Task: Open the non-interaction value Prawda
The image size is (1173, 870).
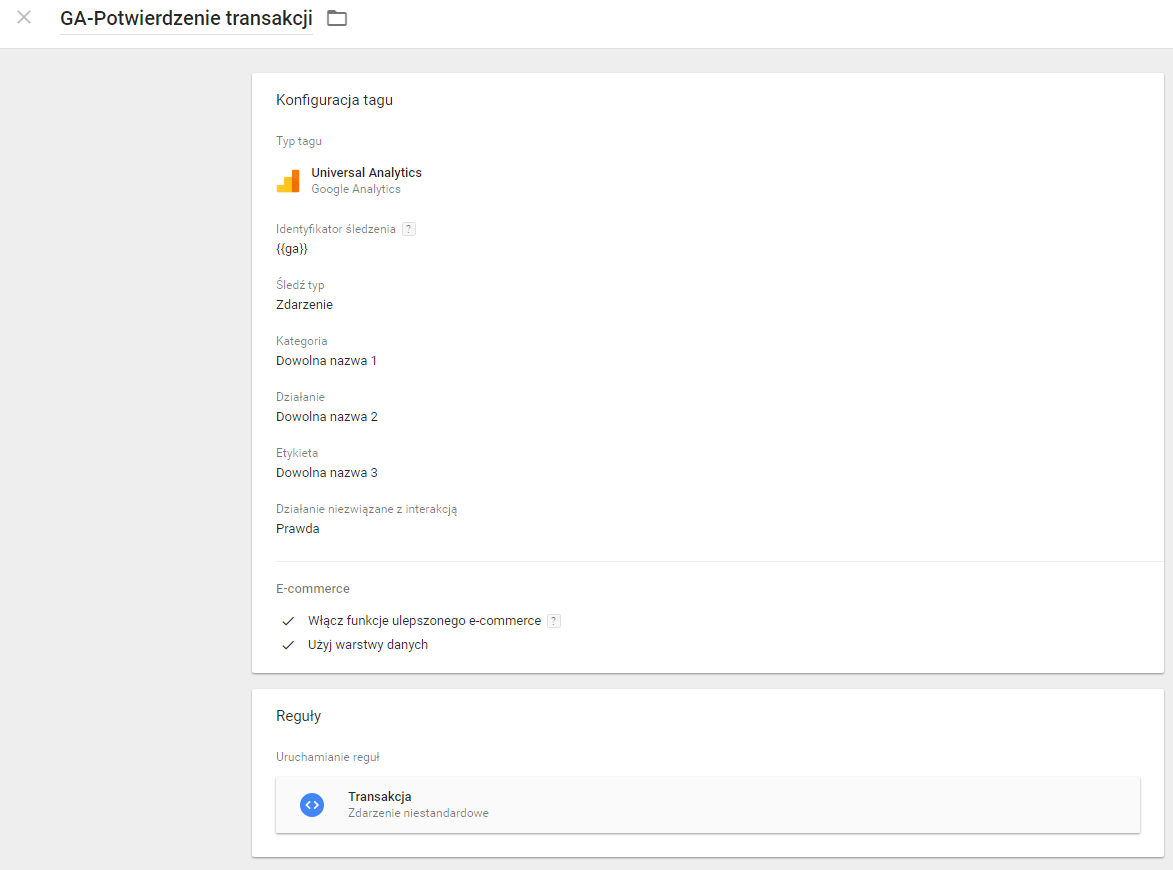Action: click(297, 529)
